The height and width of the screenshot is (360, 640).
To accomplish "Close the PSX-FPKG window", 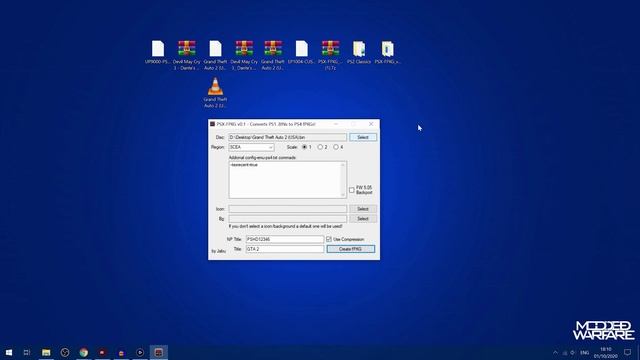I will coord(371,124).
